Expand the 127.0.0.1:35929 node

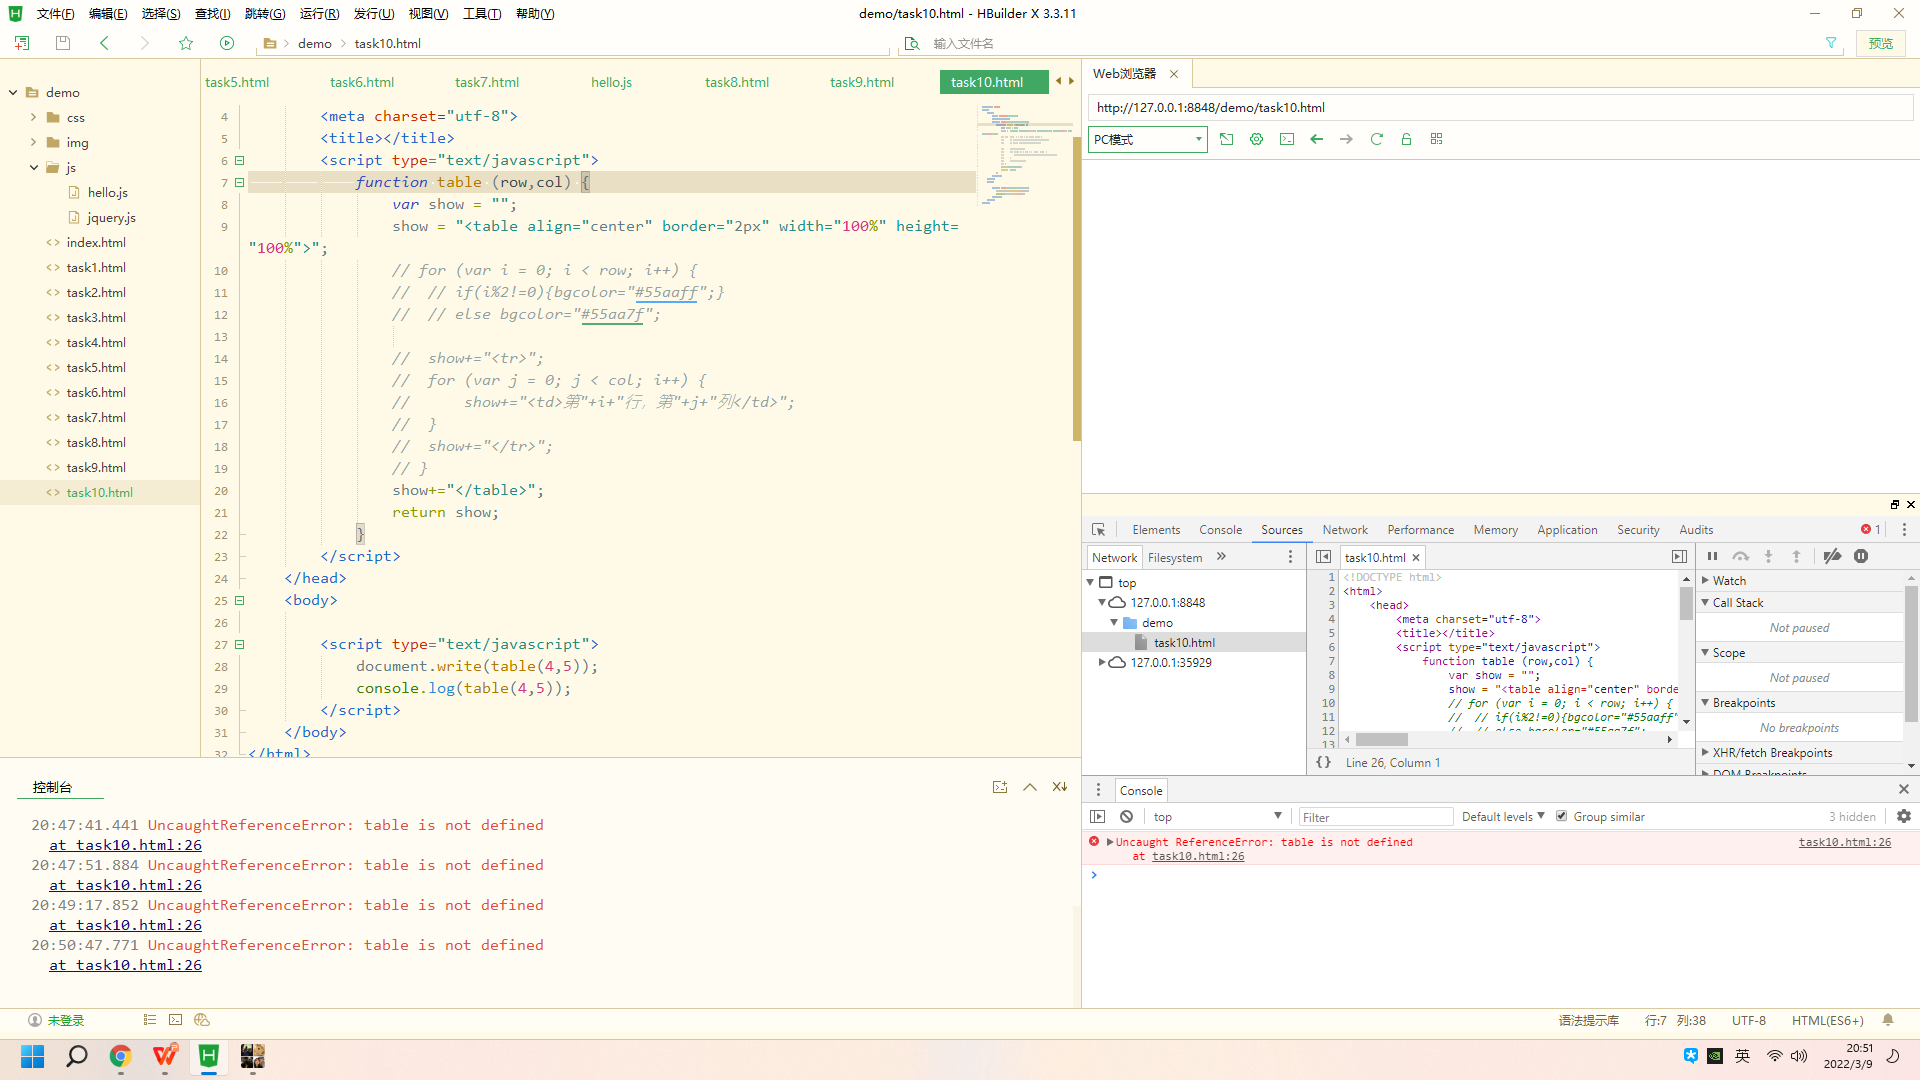pyautogui.click(x=1102, y=663)
